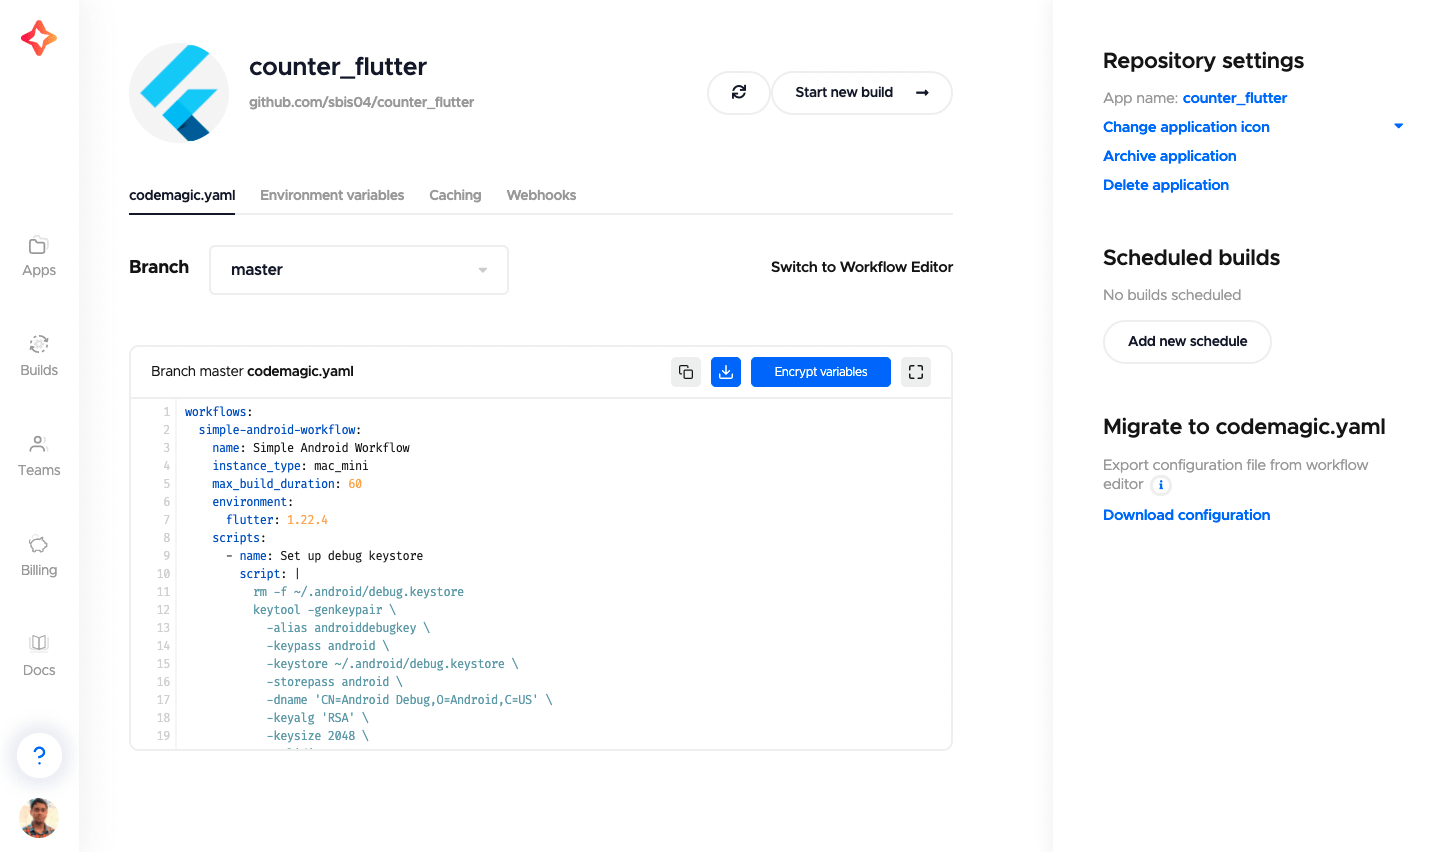Open the Docs sidebar section

coord(39,656)
